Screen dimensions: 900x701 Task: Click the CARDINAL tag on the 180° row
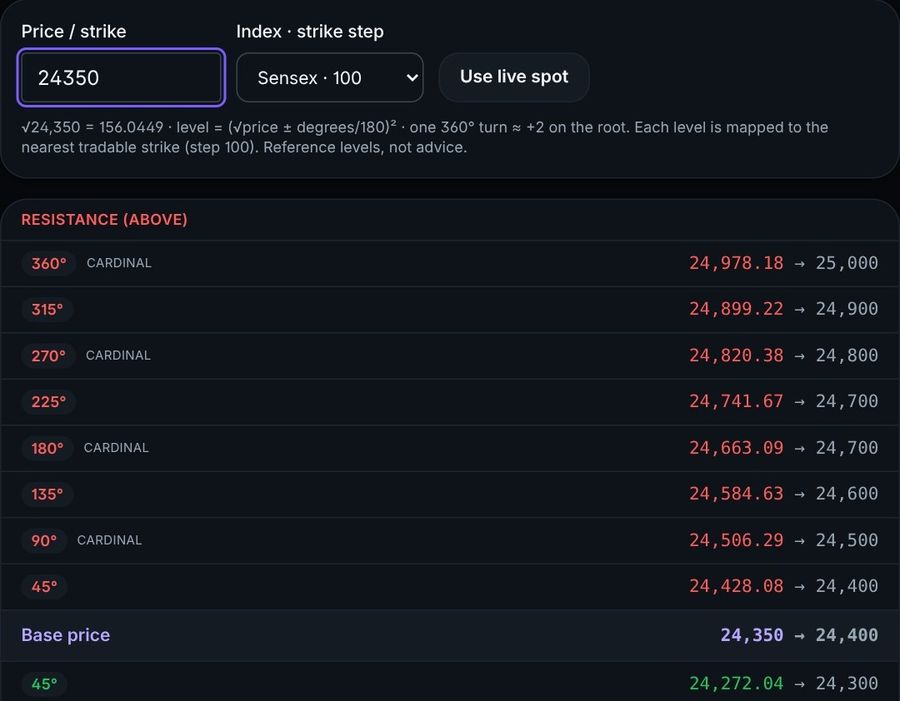click(116, 448)
